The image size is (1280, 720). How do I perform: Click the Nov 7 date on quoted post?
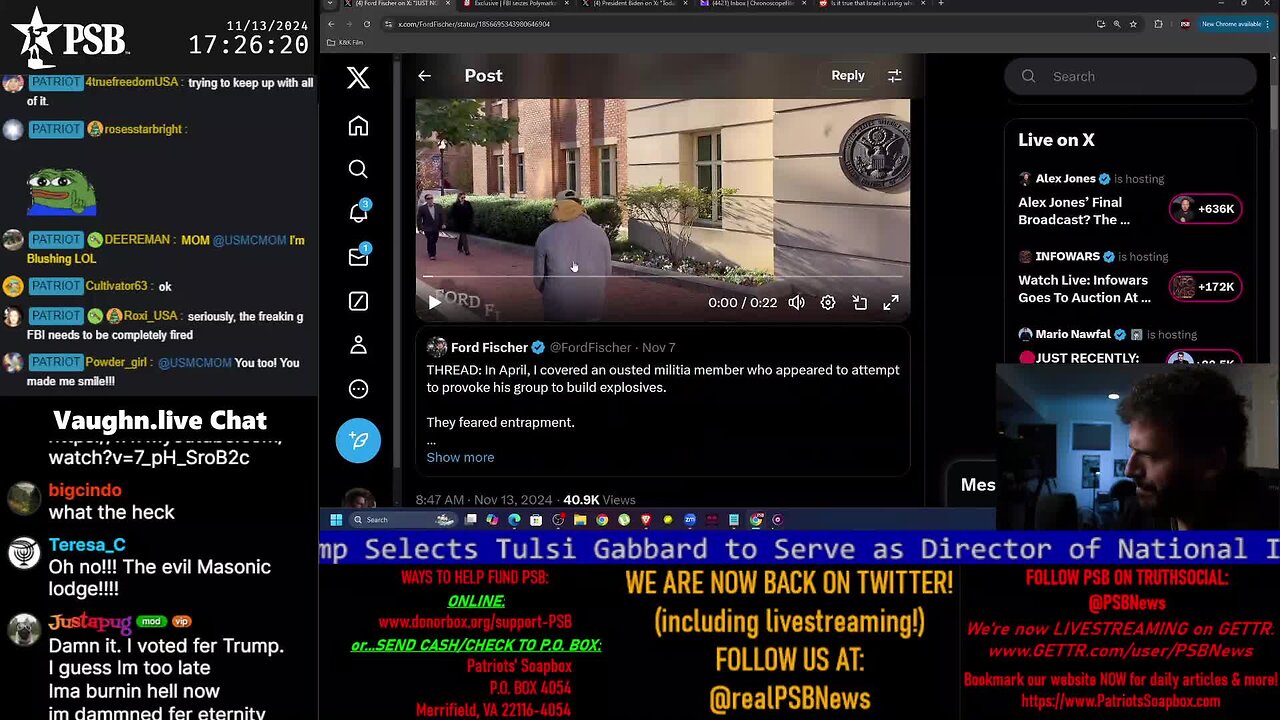click(658, 347)
